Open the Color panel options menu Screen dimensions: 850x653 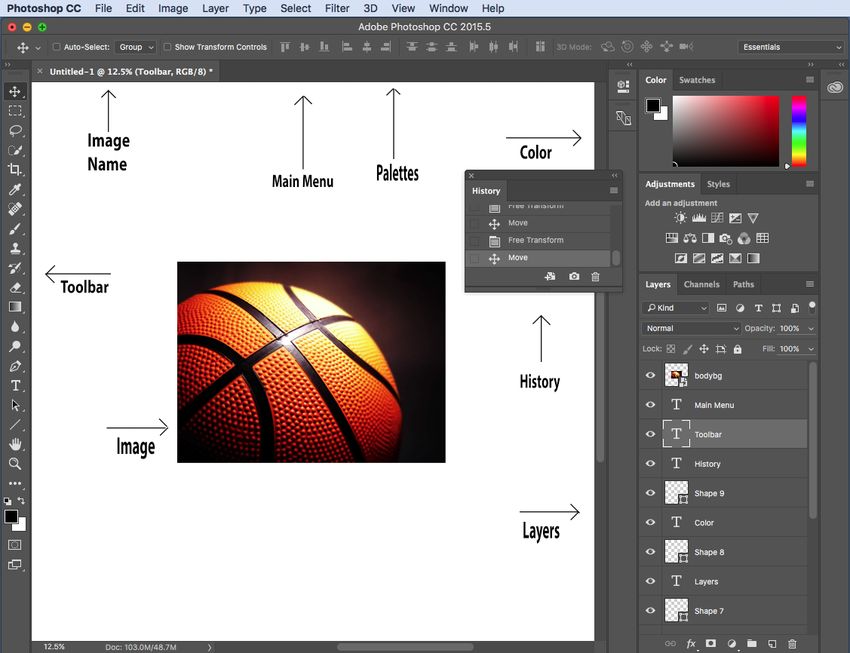(x=809, y=80)
